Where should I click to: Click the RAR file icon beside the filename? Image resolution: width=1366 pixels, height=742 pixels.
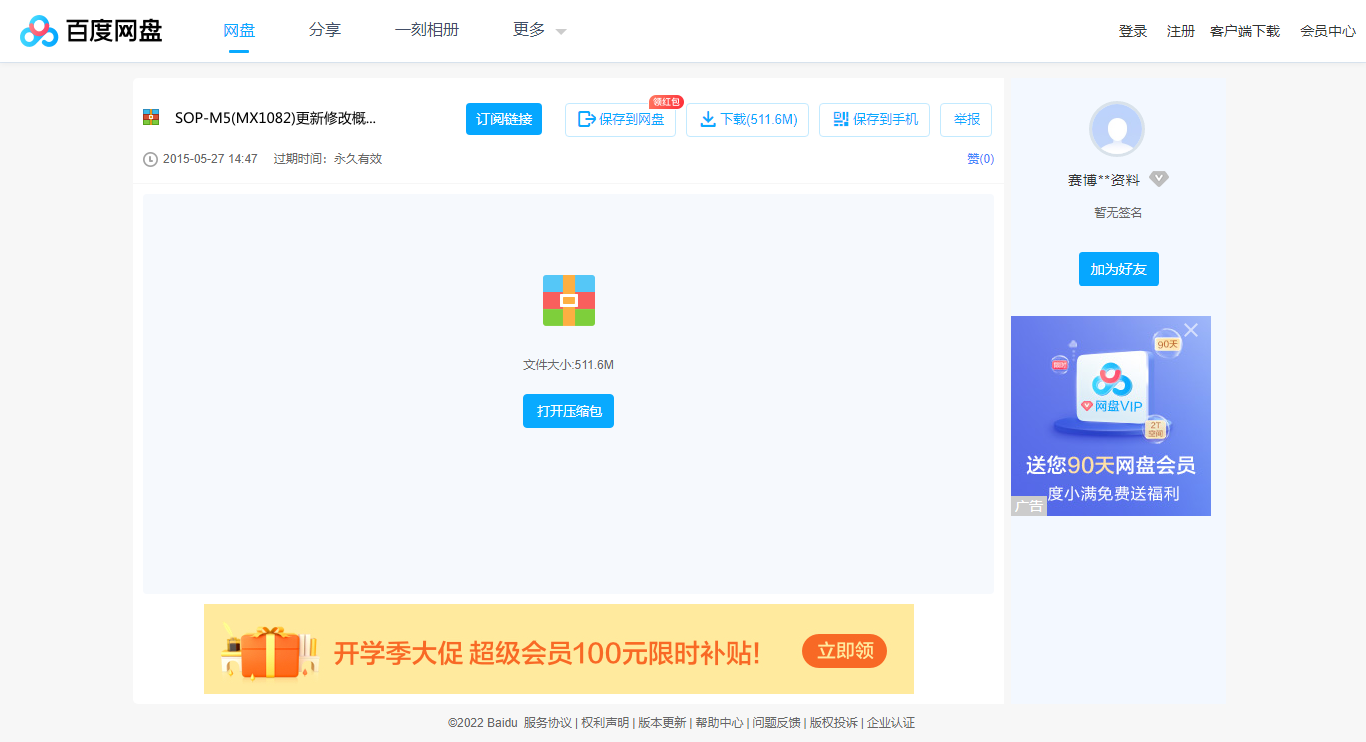pyautogui.click(x=152, y=117)
